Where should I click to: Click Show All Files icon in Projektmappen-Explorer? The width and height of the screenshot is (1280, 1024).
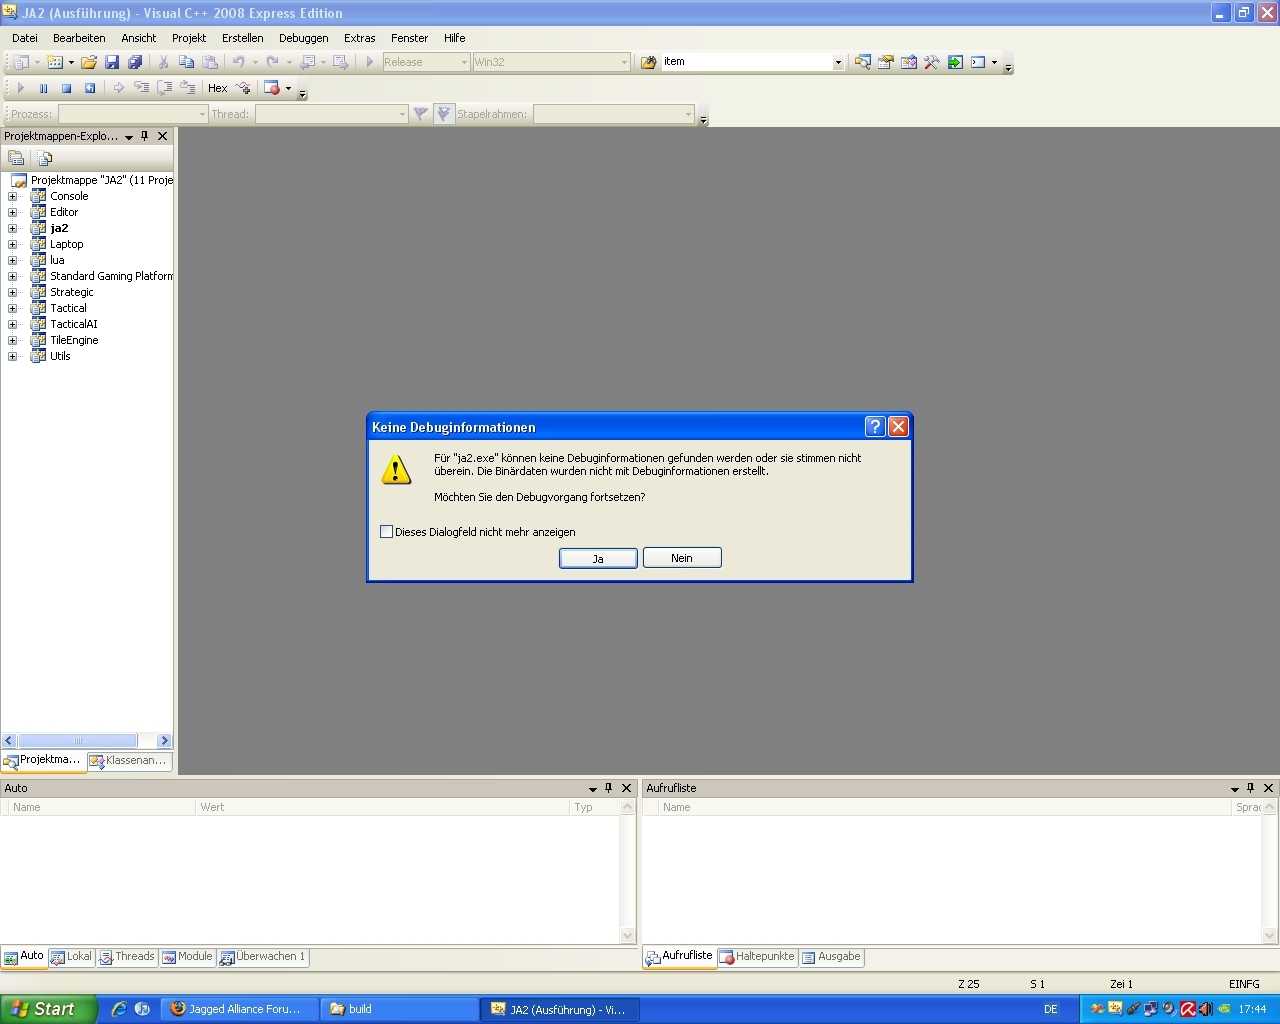click(x=44, y=158)
